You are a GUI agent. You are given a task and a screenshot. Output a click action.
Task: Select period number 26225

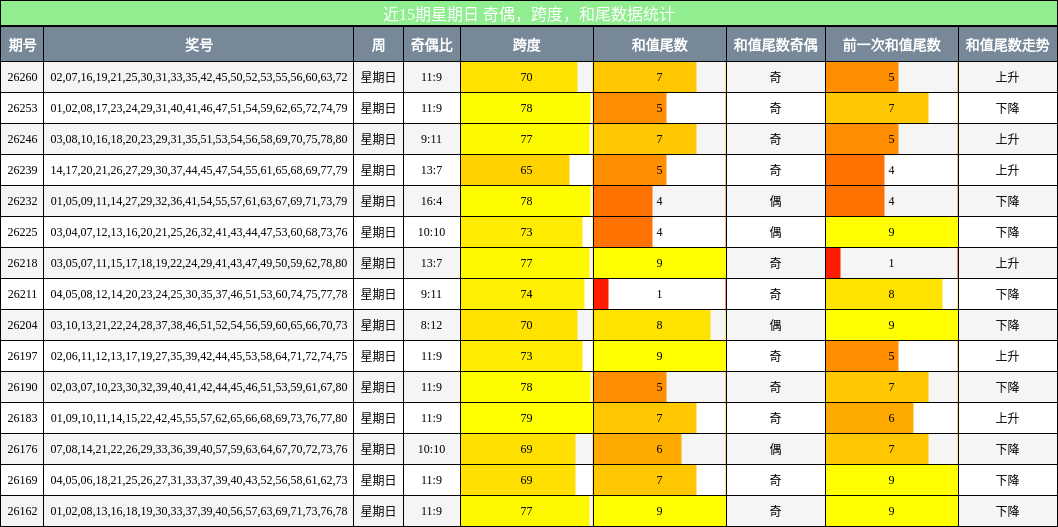[x=22, y=232]
